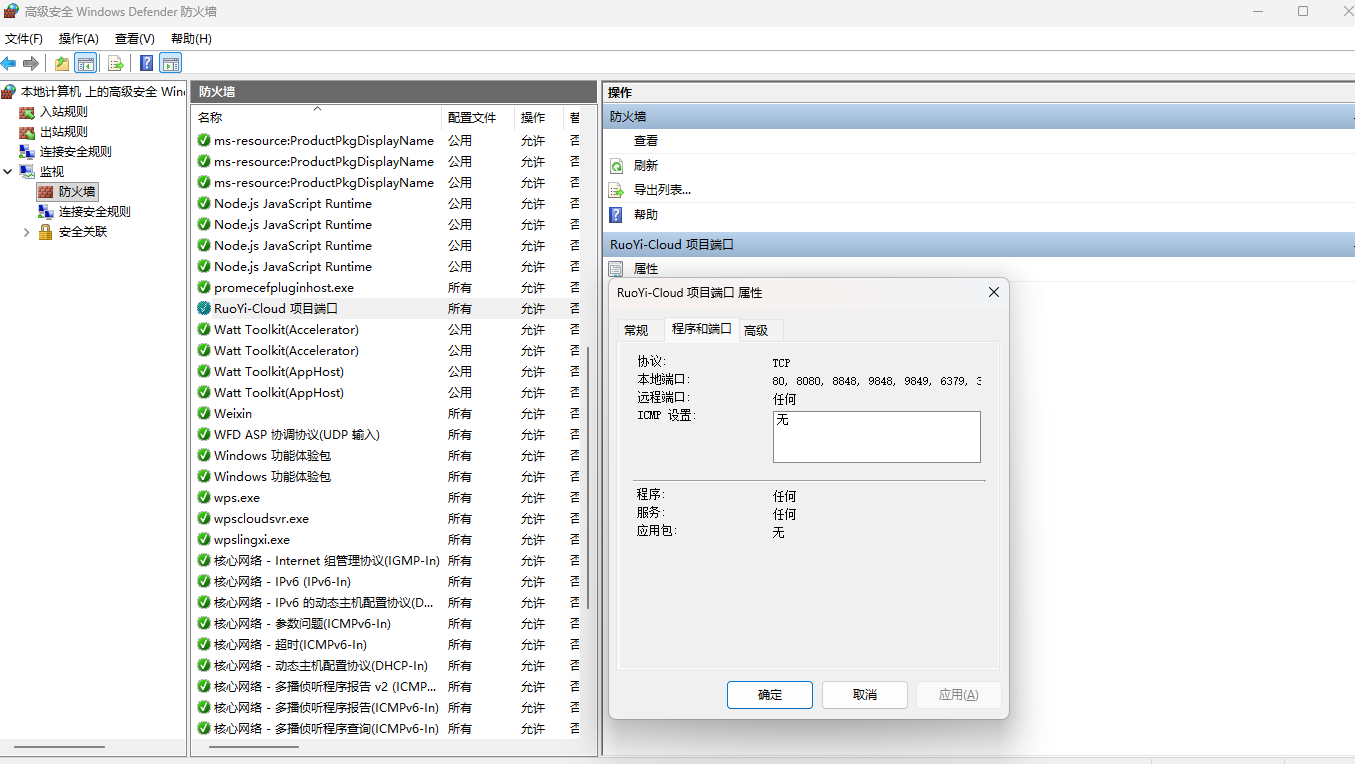This screenshot has height=764, width=1355.
Task: Select 核心网络 - 动态主机配置协议(DHCP-In) row
Action: (x=388, y=666)
